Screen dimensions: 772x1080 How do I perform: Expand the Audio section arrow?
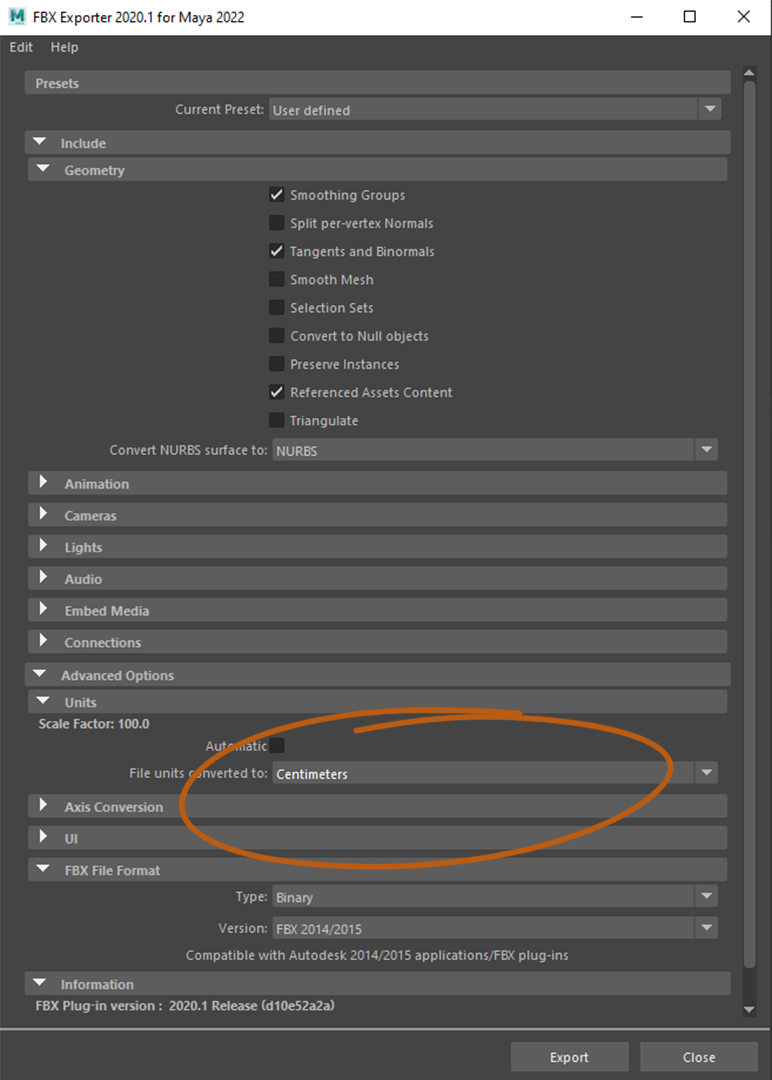[x=43, y=578]
